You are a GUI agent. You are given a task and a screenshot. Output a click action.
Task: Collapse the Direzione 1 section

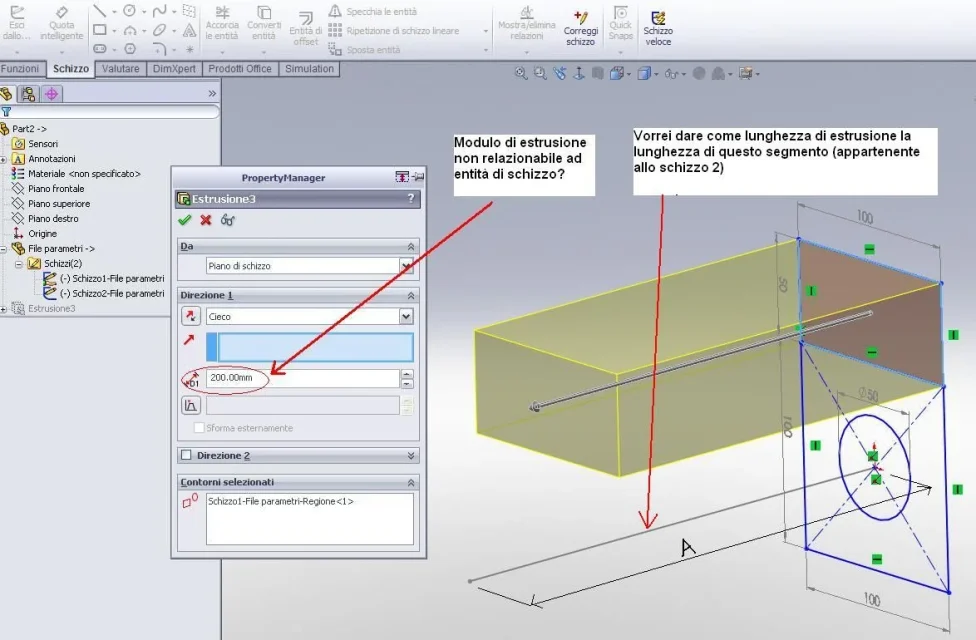[x=411, y=295]
